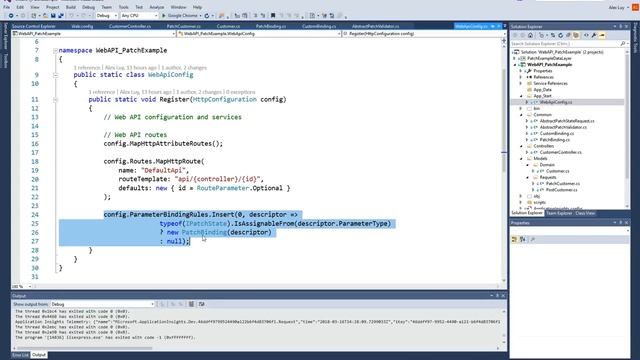Collapse the namespace WebAPI_PatchExample code block

pos(55,51)
